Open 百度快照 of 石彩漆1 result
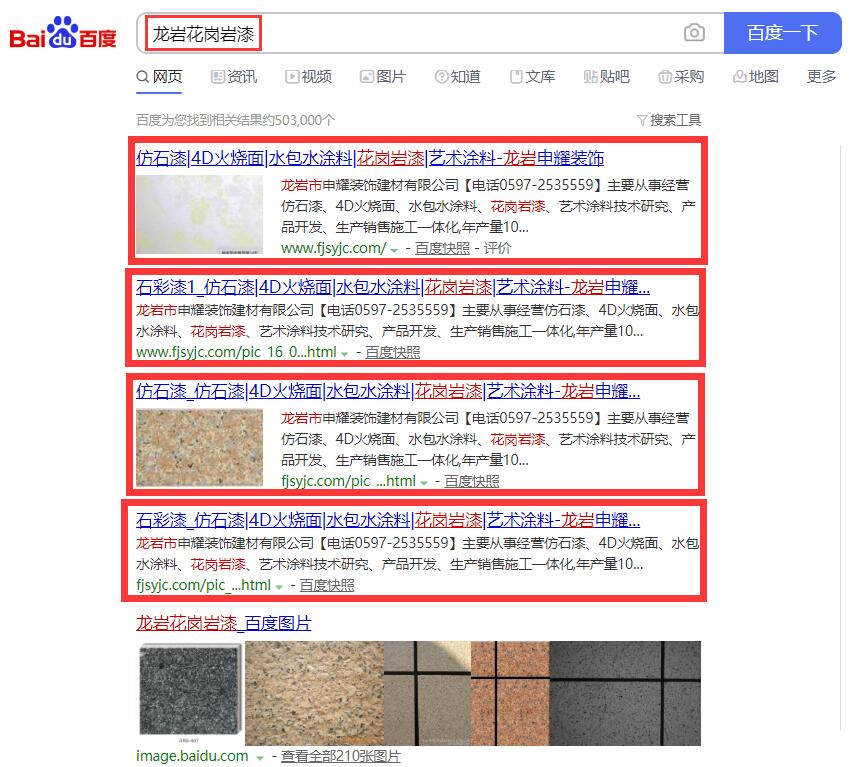Image resolution: width=850 pixels, height=767 pixels. coord(392,352)
